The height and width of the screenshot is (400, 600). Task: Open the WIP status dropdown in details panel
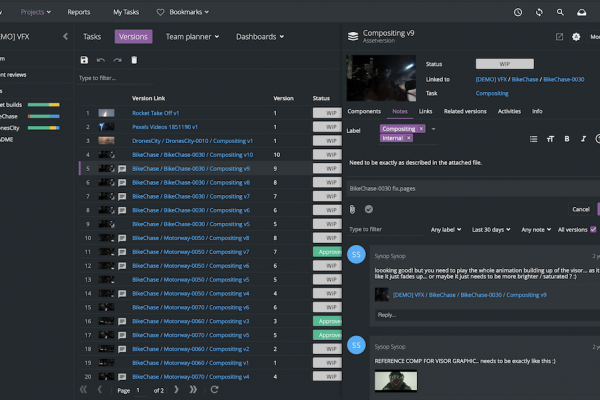[505, 64]
